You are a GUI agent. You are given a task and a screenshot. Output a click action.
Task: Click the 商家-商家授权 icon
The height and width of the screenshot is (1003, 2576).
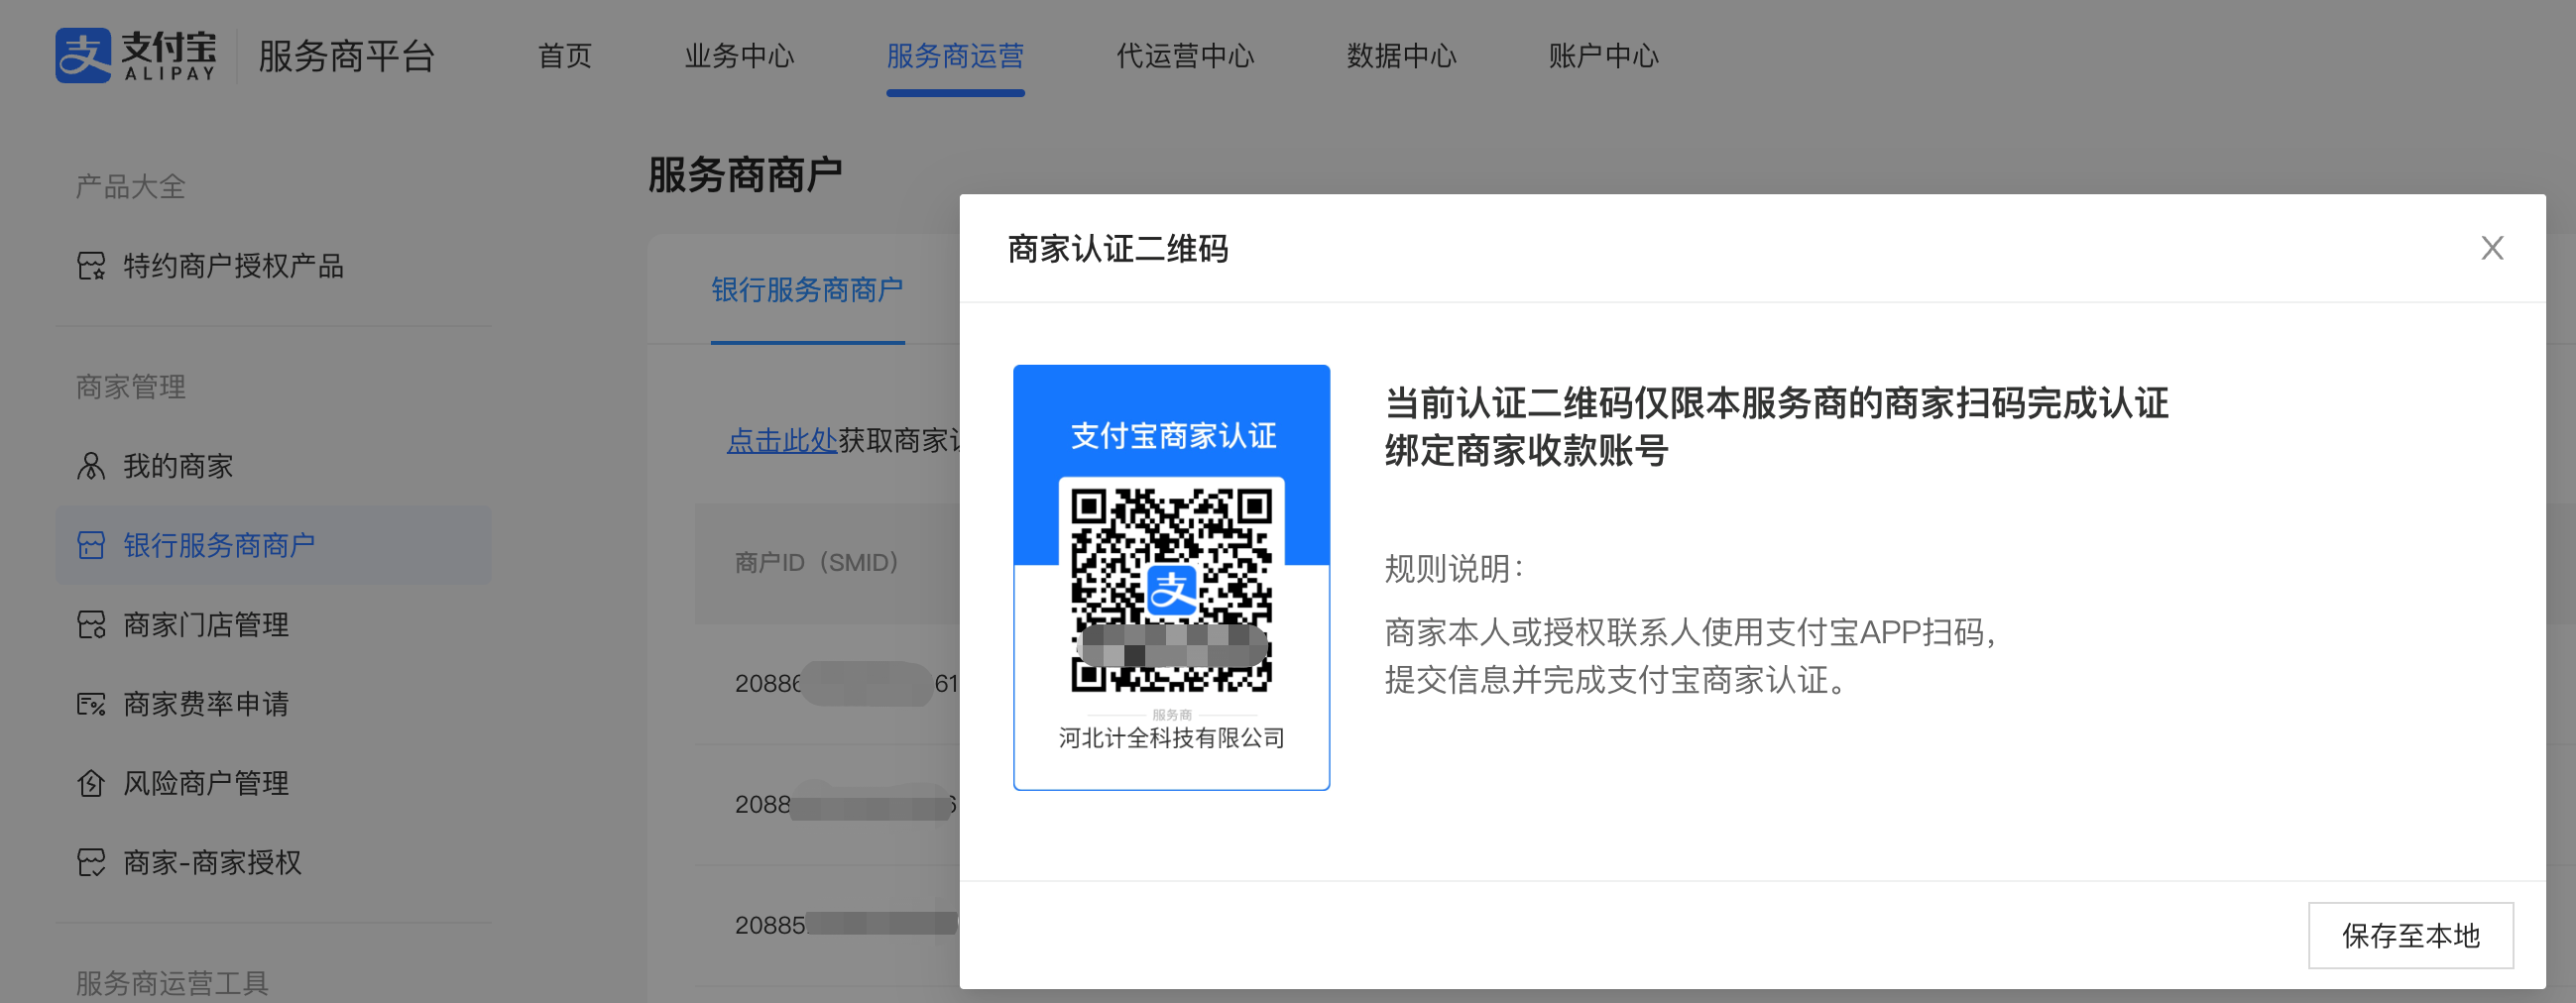[x=91, y=862]
